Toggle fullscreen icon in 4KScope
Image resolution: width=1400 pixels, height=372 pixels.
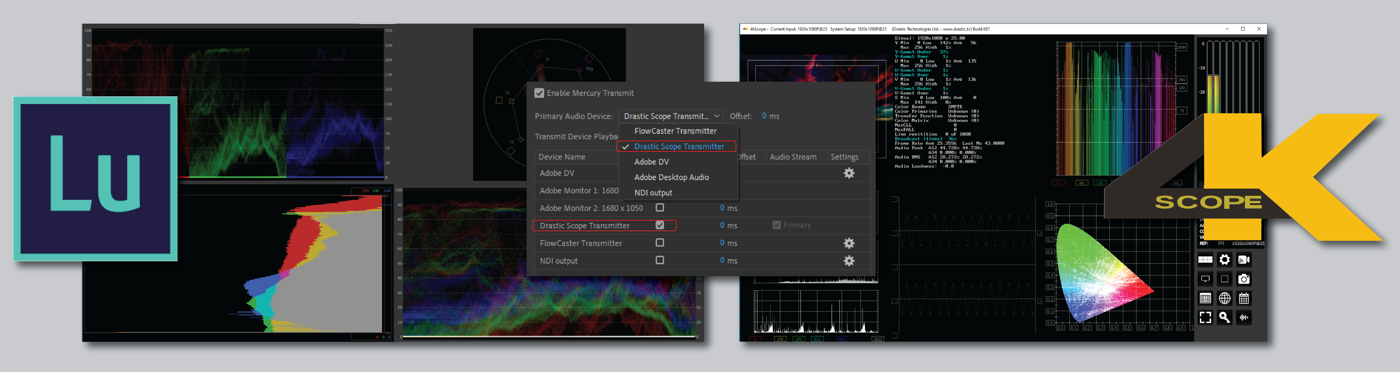tap(1206, 317)
